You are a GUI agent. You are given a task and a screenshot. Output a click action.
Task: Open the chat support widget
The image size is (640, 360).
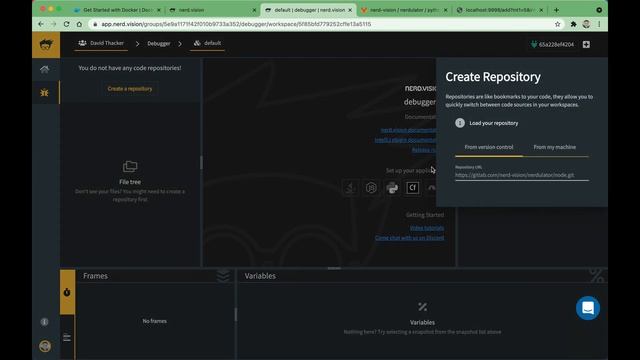588,308
